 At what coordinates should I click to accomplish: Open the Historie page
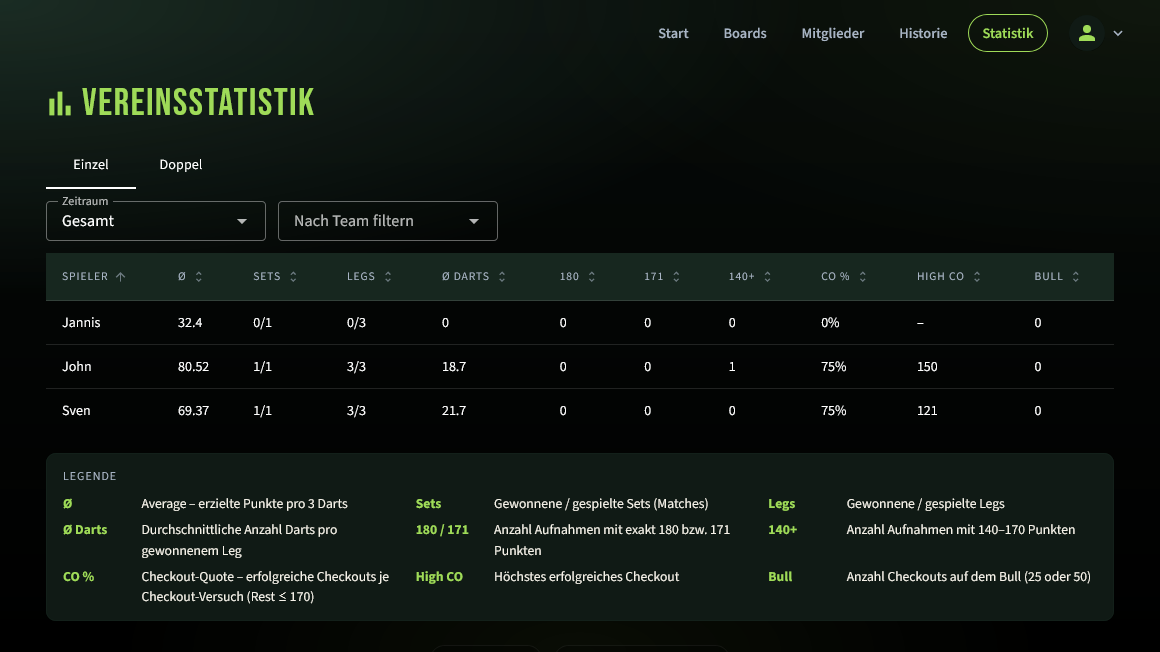[923, 33]
